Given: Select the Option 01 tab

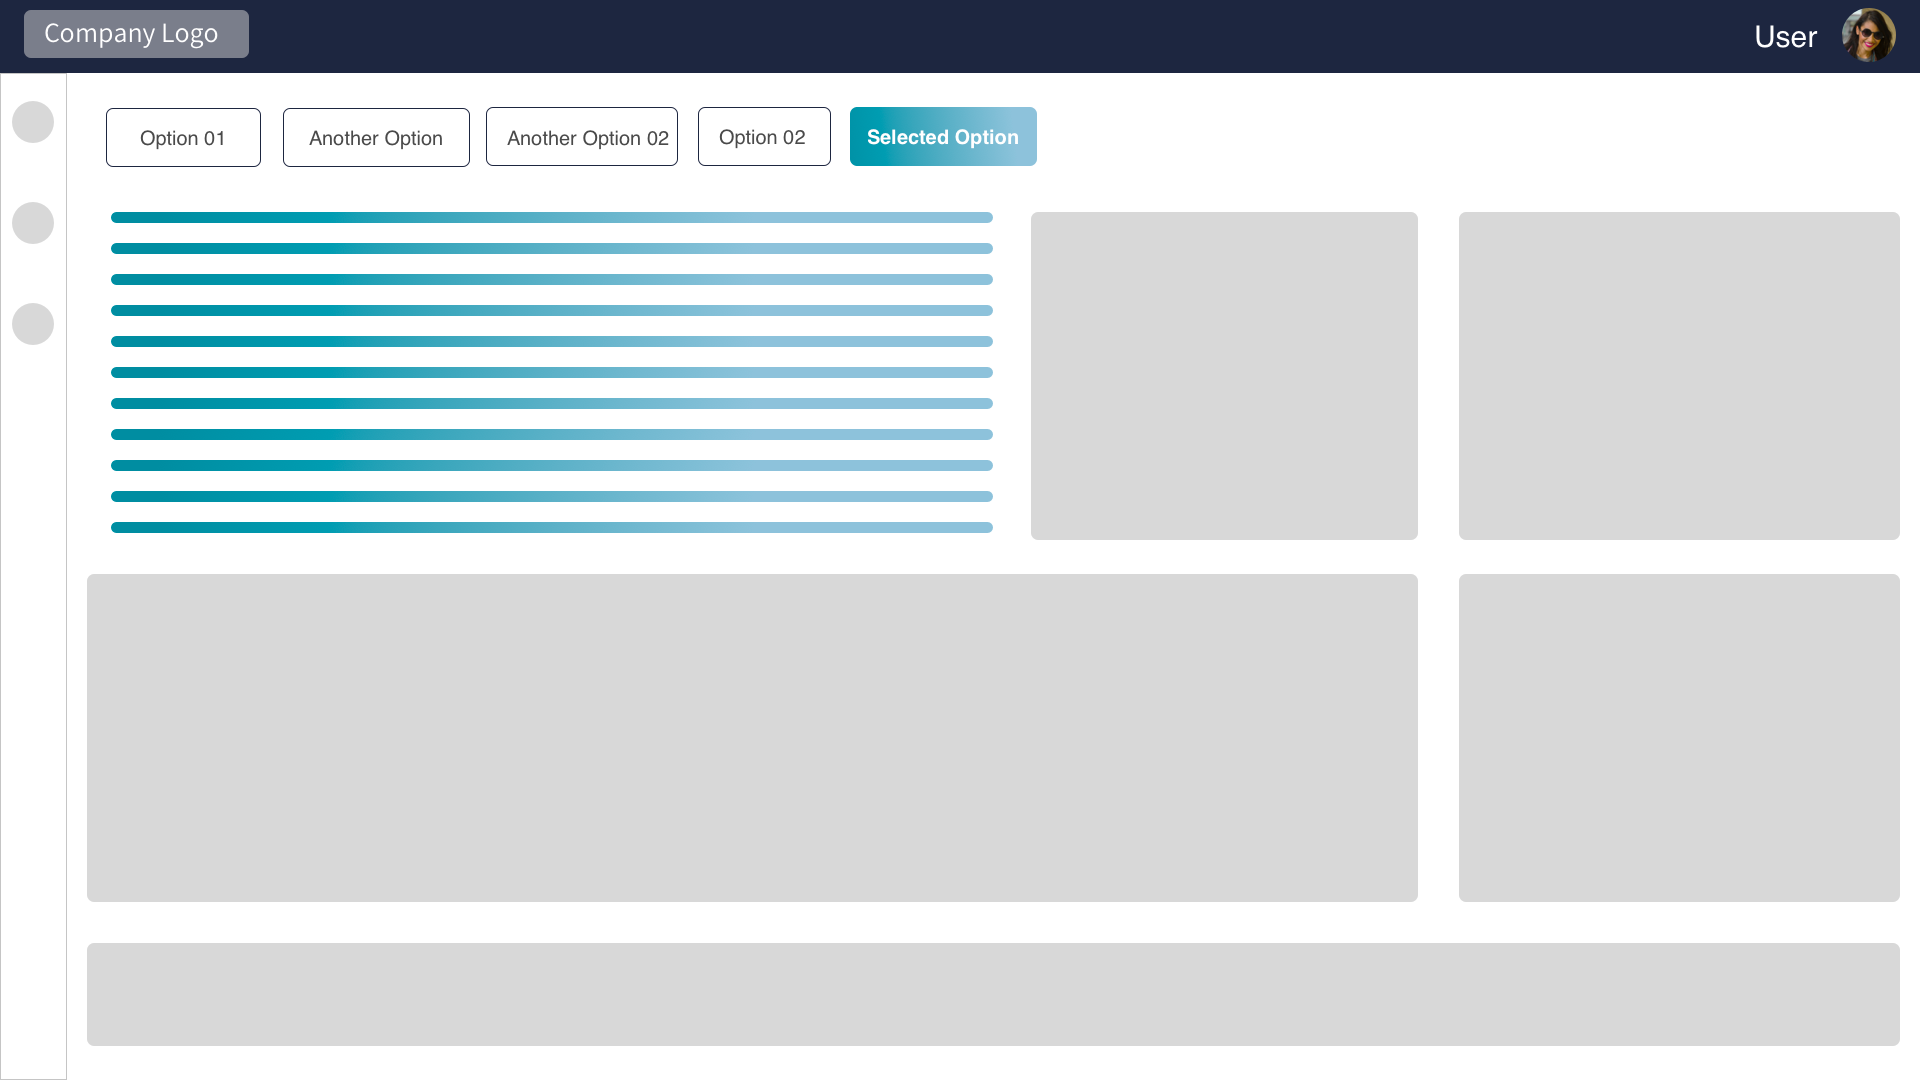Looking at the screenshot, I should click(x=183, y=138).
